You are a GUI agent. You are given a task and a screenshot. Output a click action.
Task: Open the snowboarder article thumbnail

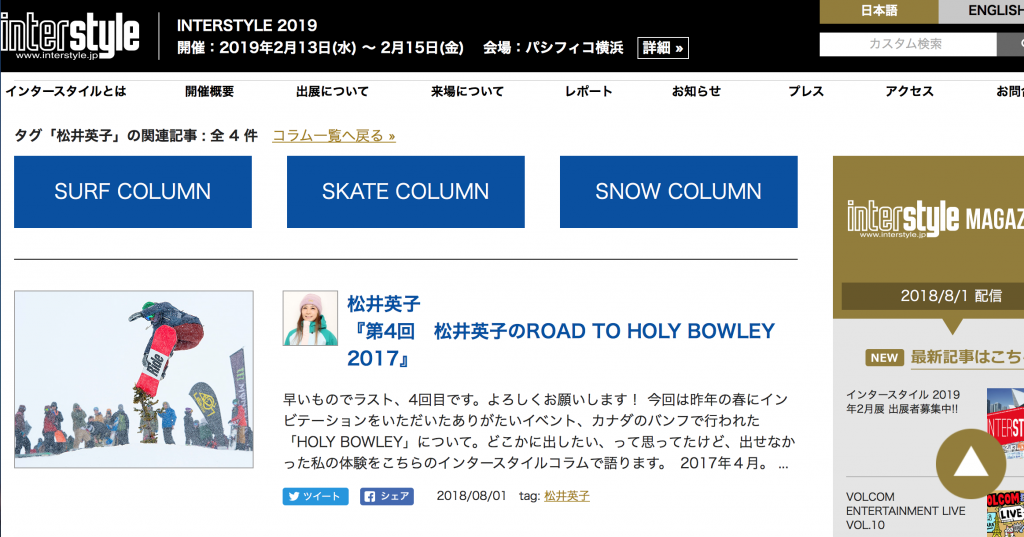(x=134, y=379)
